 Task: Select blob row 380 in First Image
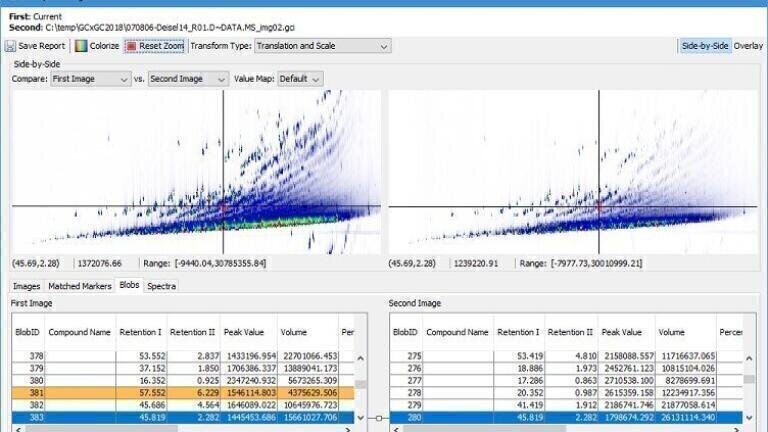point(183,380)
